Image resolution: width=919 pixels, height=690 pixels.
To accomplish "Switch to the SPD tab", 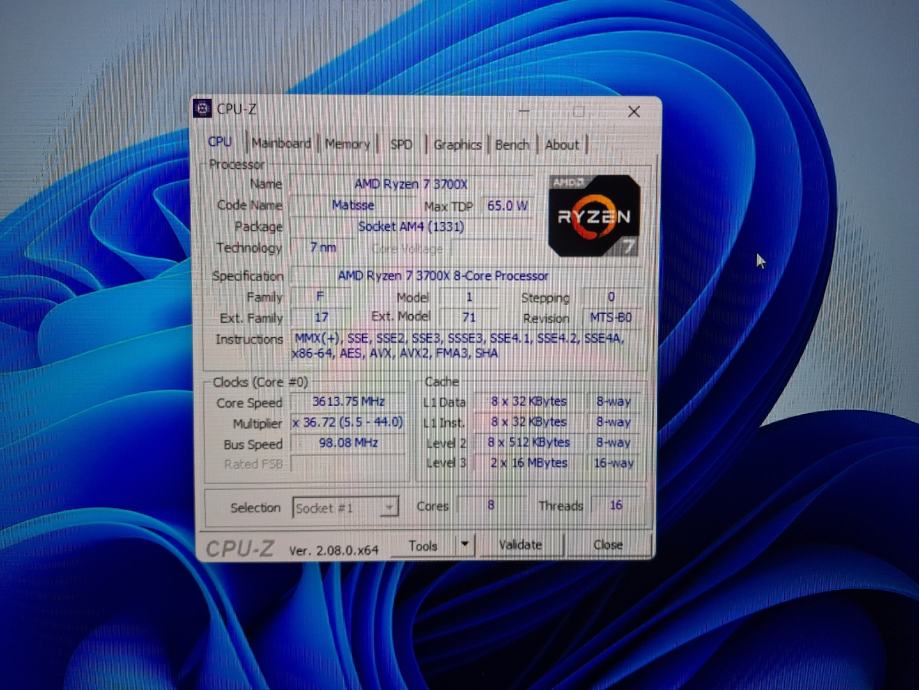I will pyautogui.click(x=401, y=144).
